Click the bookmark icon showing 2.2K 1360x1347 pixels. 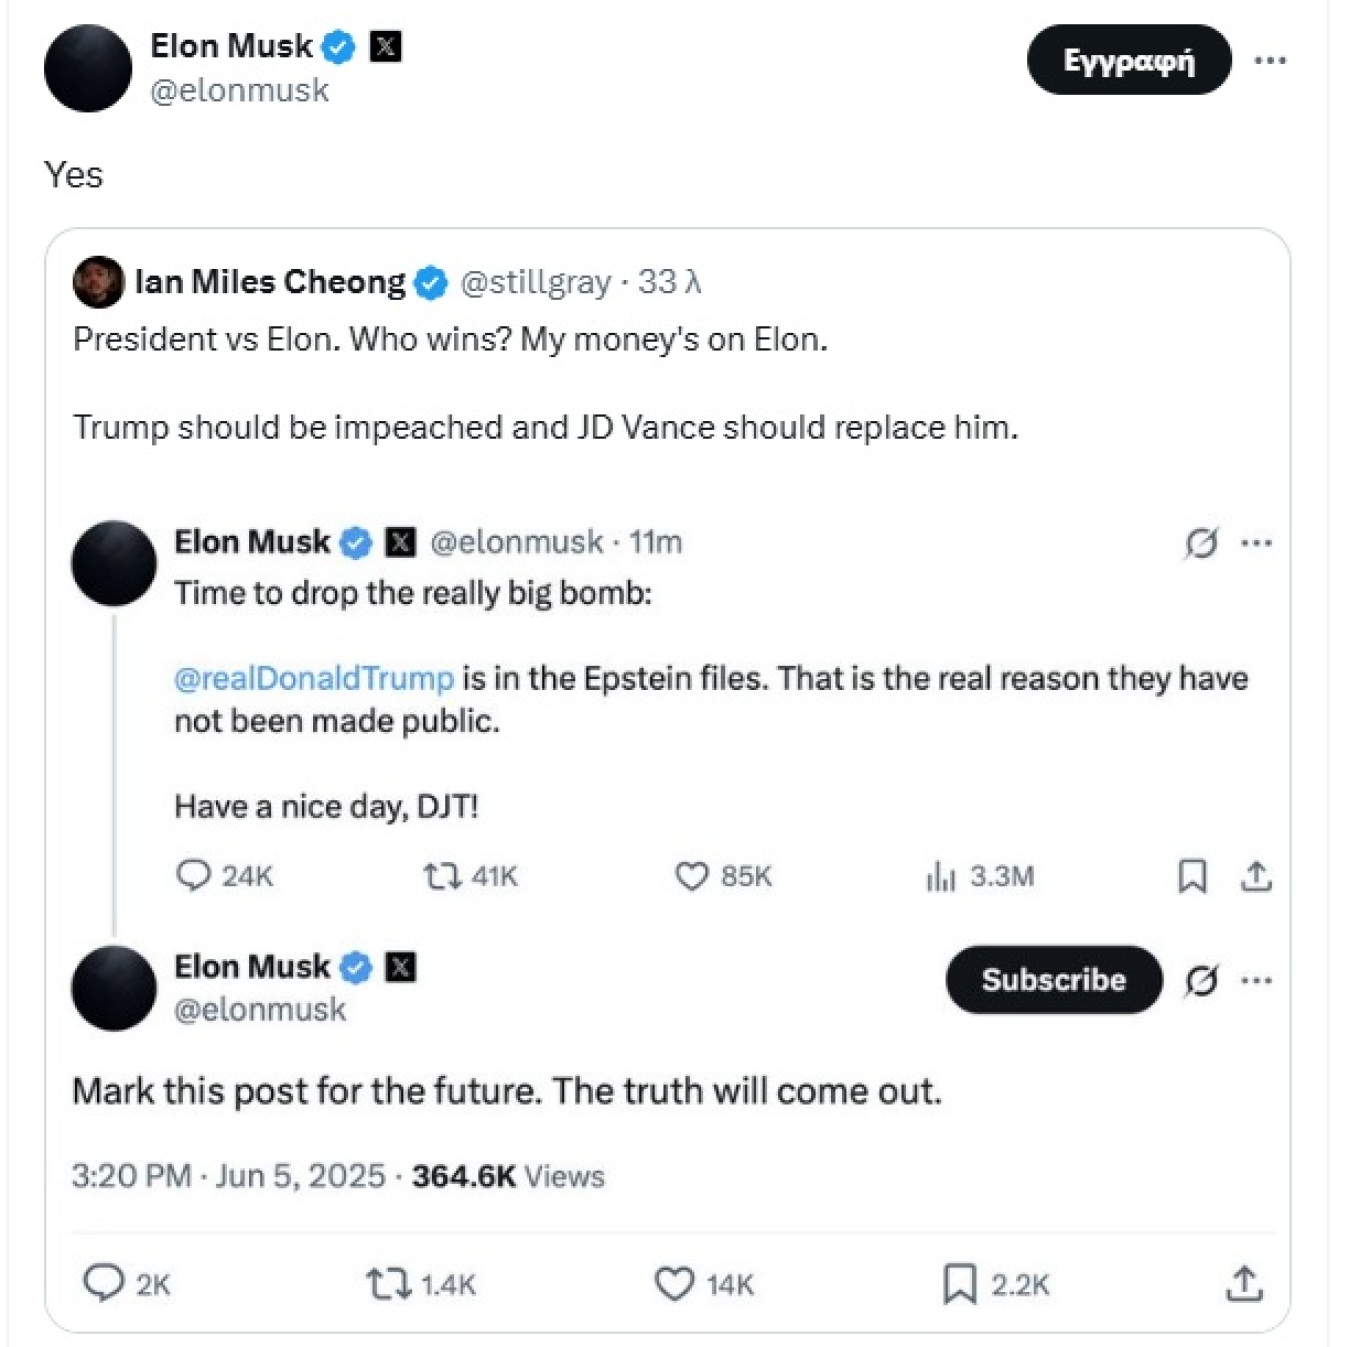[x=960, y=1284]
